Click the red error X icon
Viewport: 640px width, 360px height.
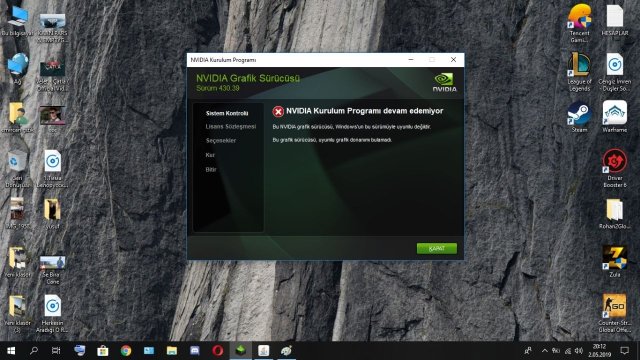(278, 111)
